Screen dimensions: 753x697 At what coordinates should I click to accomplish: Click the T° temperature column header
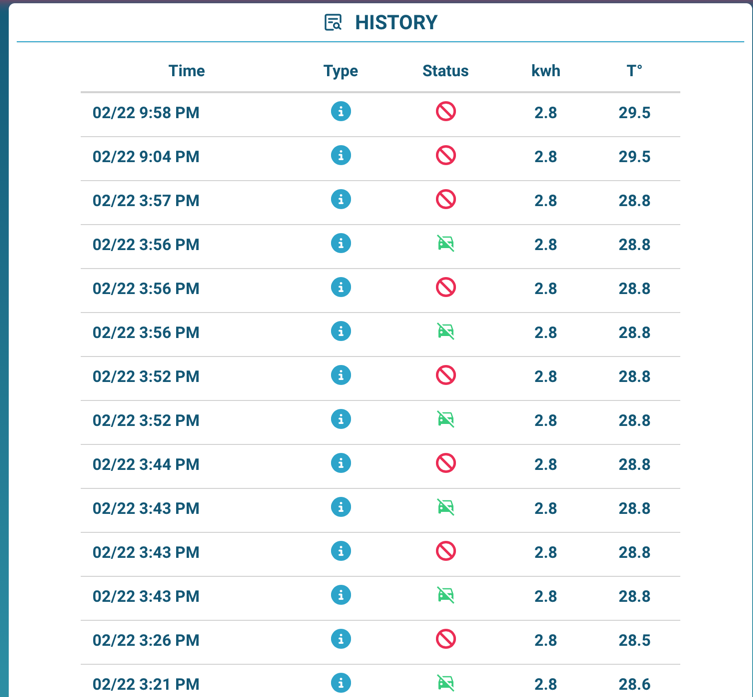coord(634,71)
